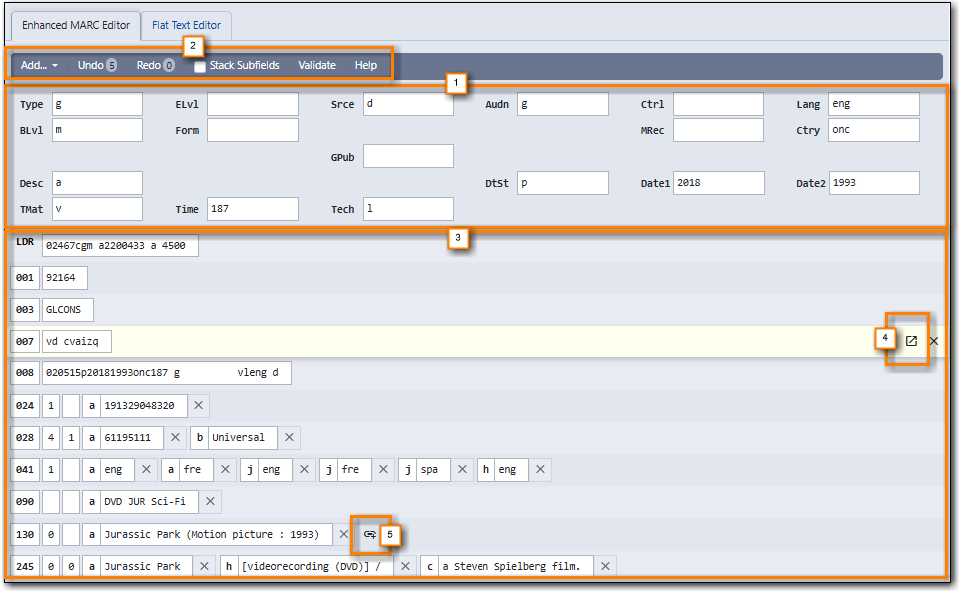Click Validate in the toolbar
Viewport: 959px width, 591px height.
point(317,65)
